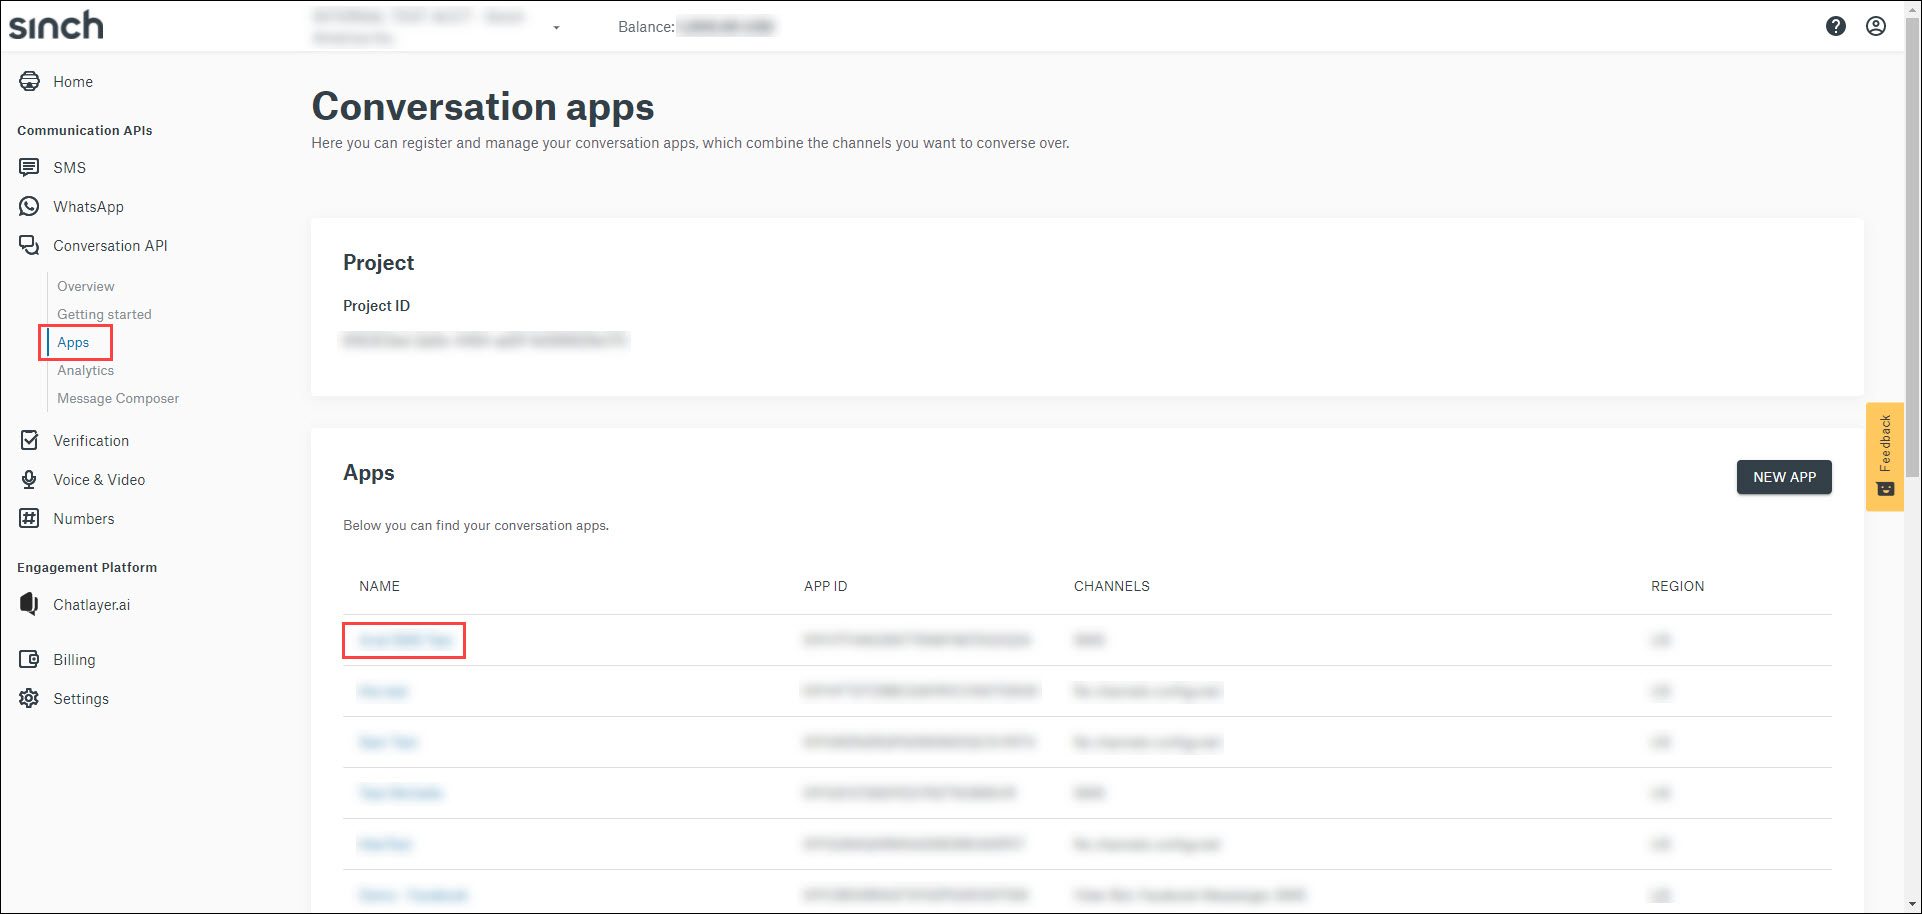
Task: Open Voice & Video microphone icon
Action: pos(29,479)
